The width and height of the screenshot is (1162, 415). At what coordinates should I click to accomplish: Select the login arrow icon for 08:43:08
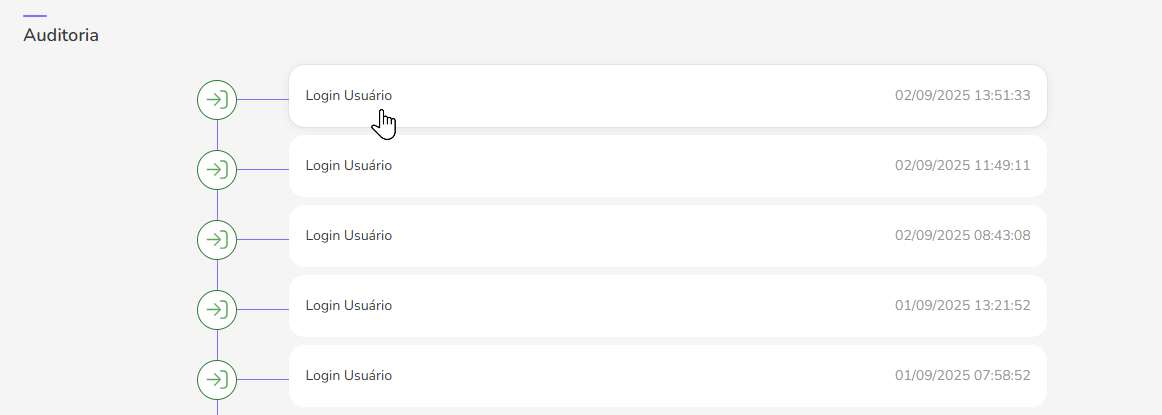pos(217,240)
